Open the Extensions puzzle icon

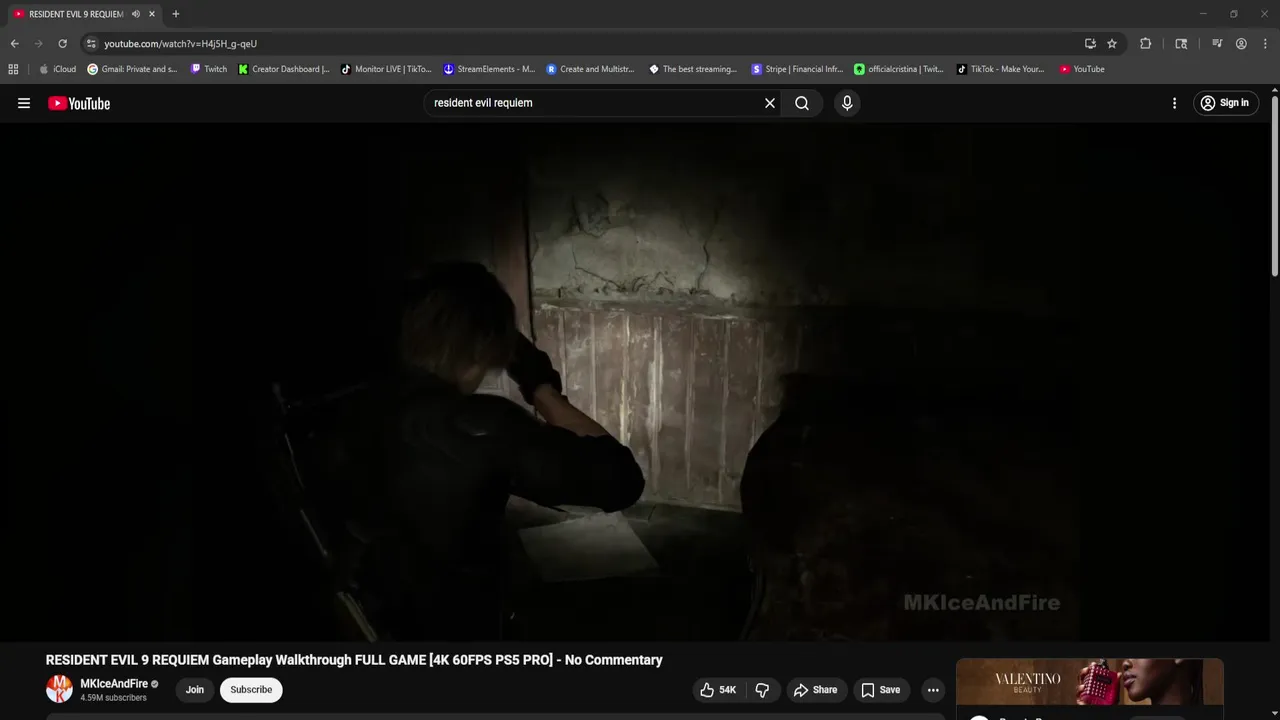1146,44
